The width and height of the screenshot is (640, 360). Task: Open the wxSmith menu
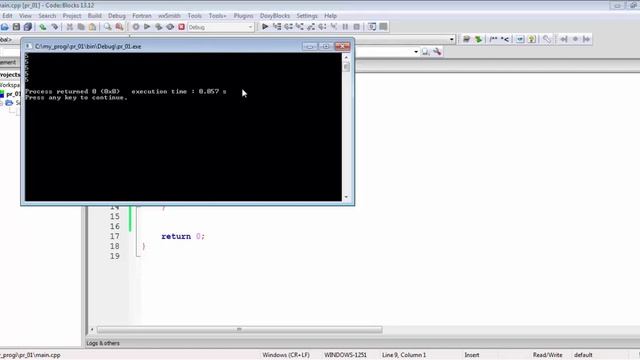169,16
